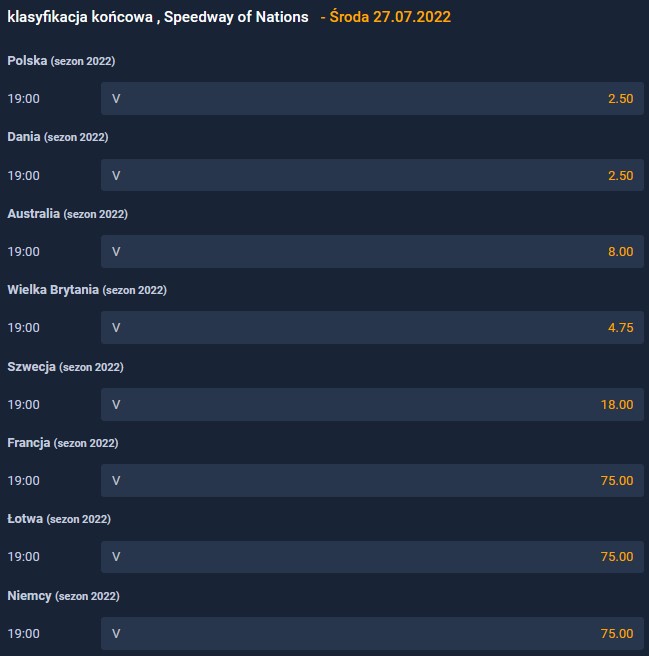
Task: Pick the Francja 75.00 odds button
Action: coord(372,480)
